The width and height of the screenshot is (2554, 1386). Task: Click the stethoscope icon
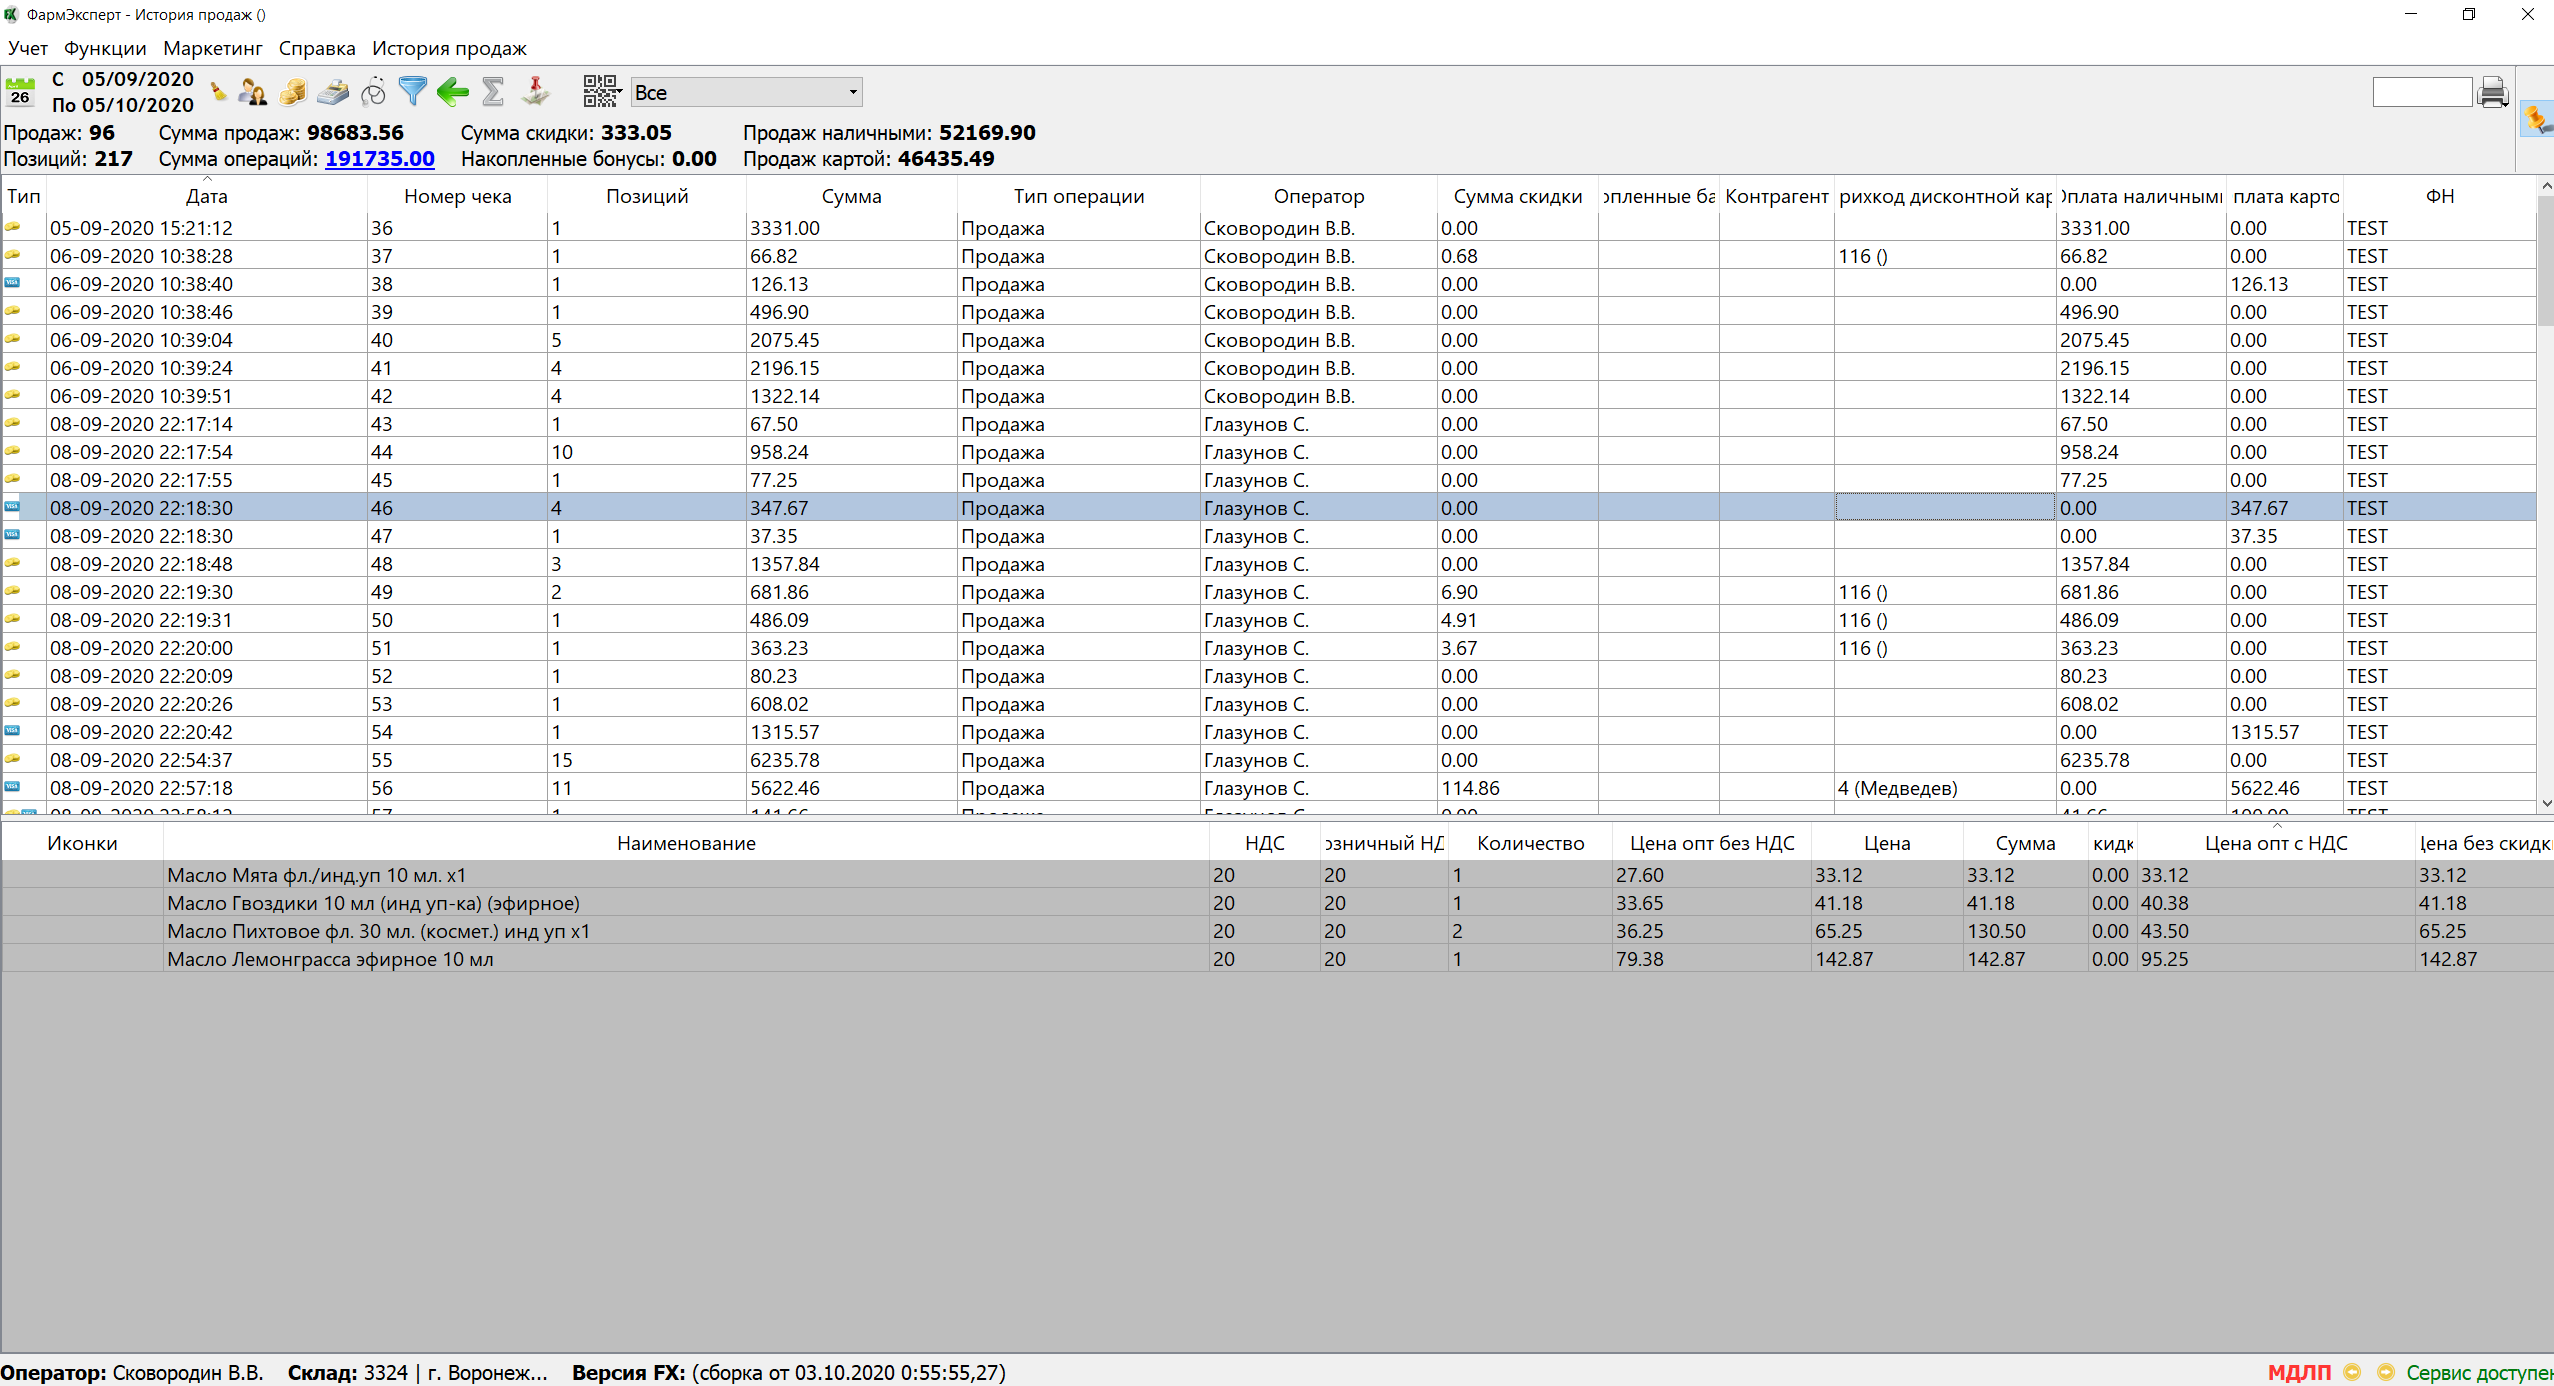coord(373,93)
